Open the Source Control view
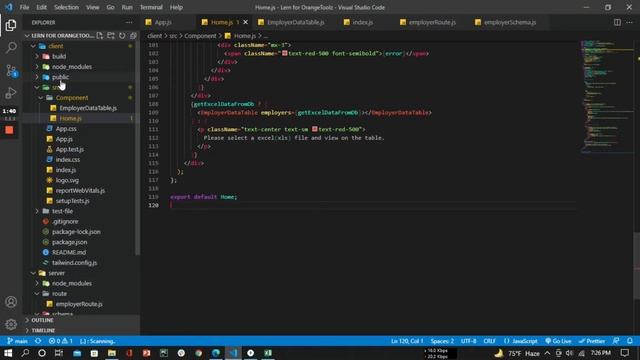The height and width of the screenshot is (360, 640). click(11, 70)
